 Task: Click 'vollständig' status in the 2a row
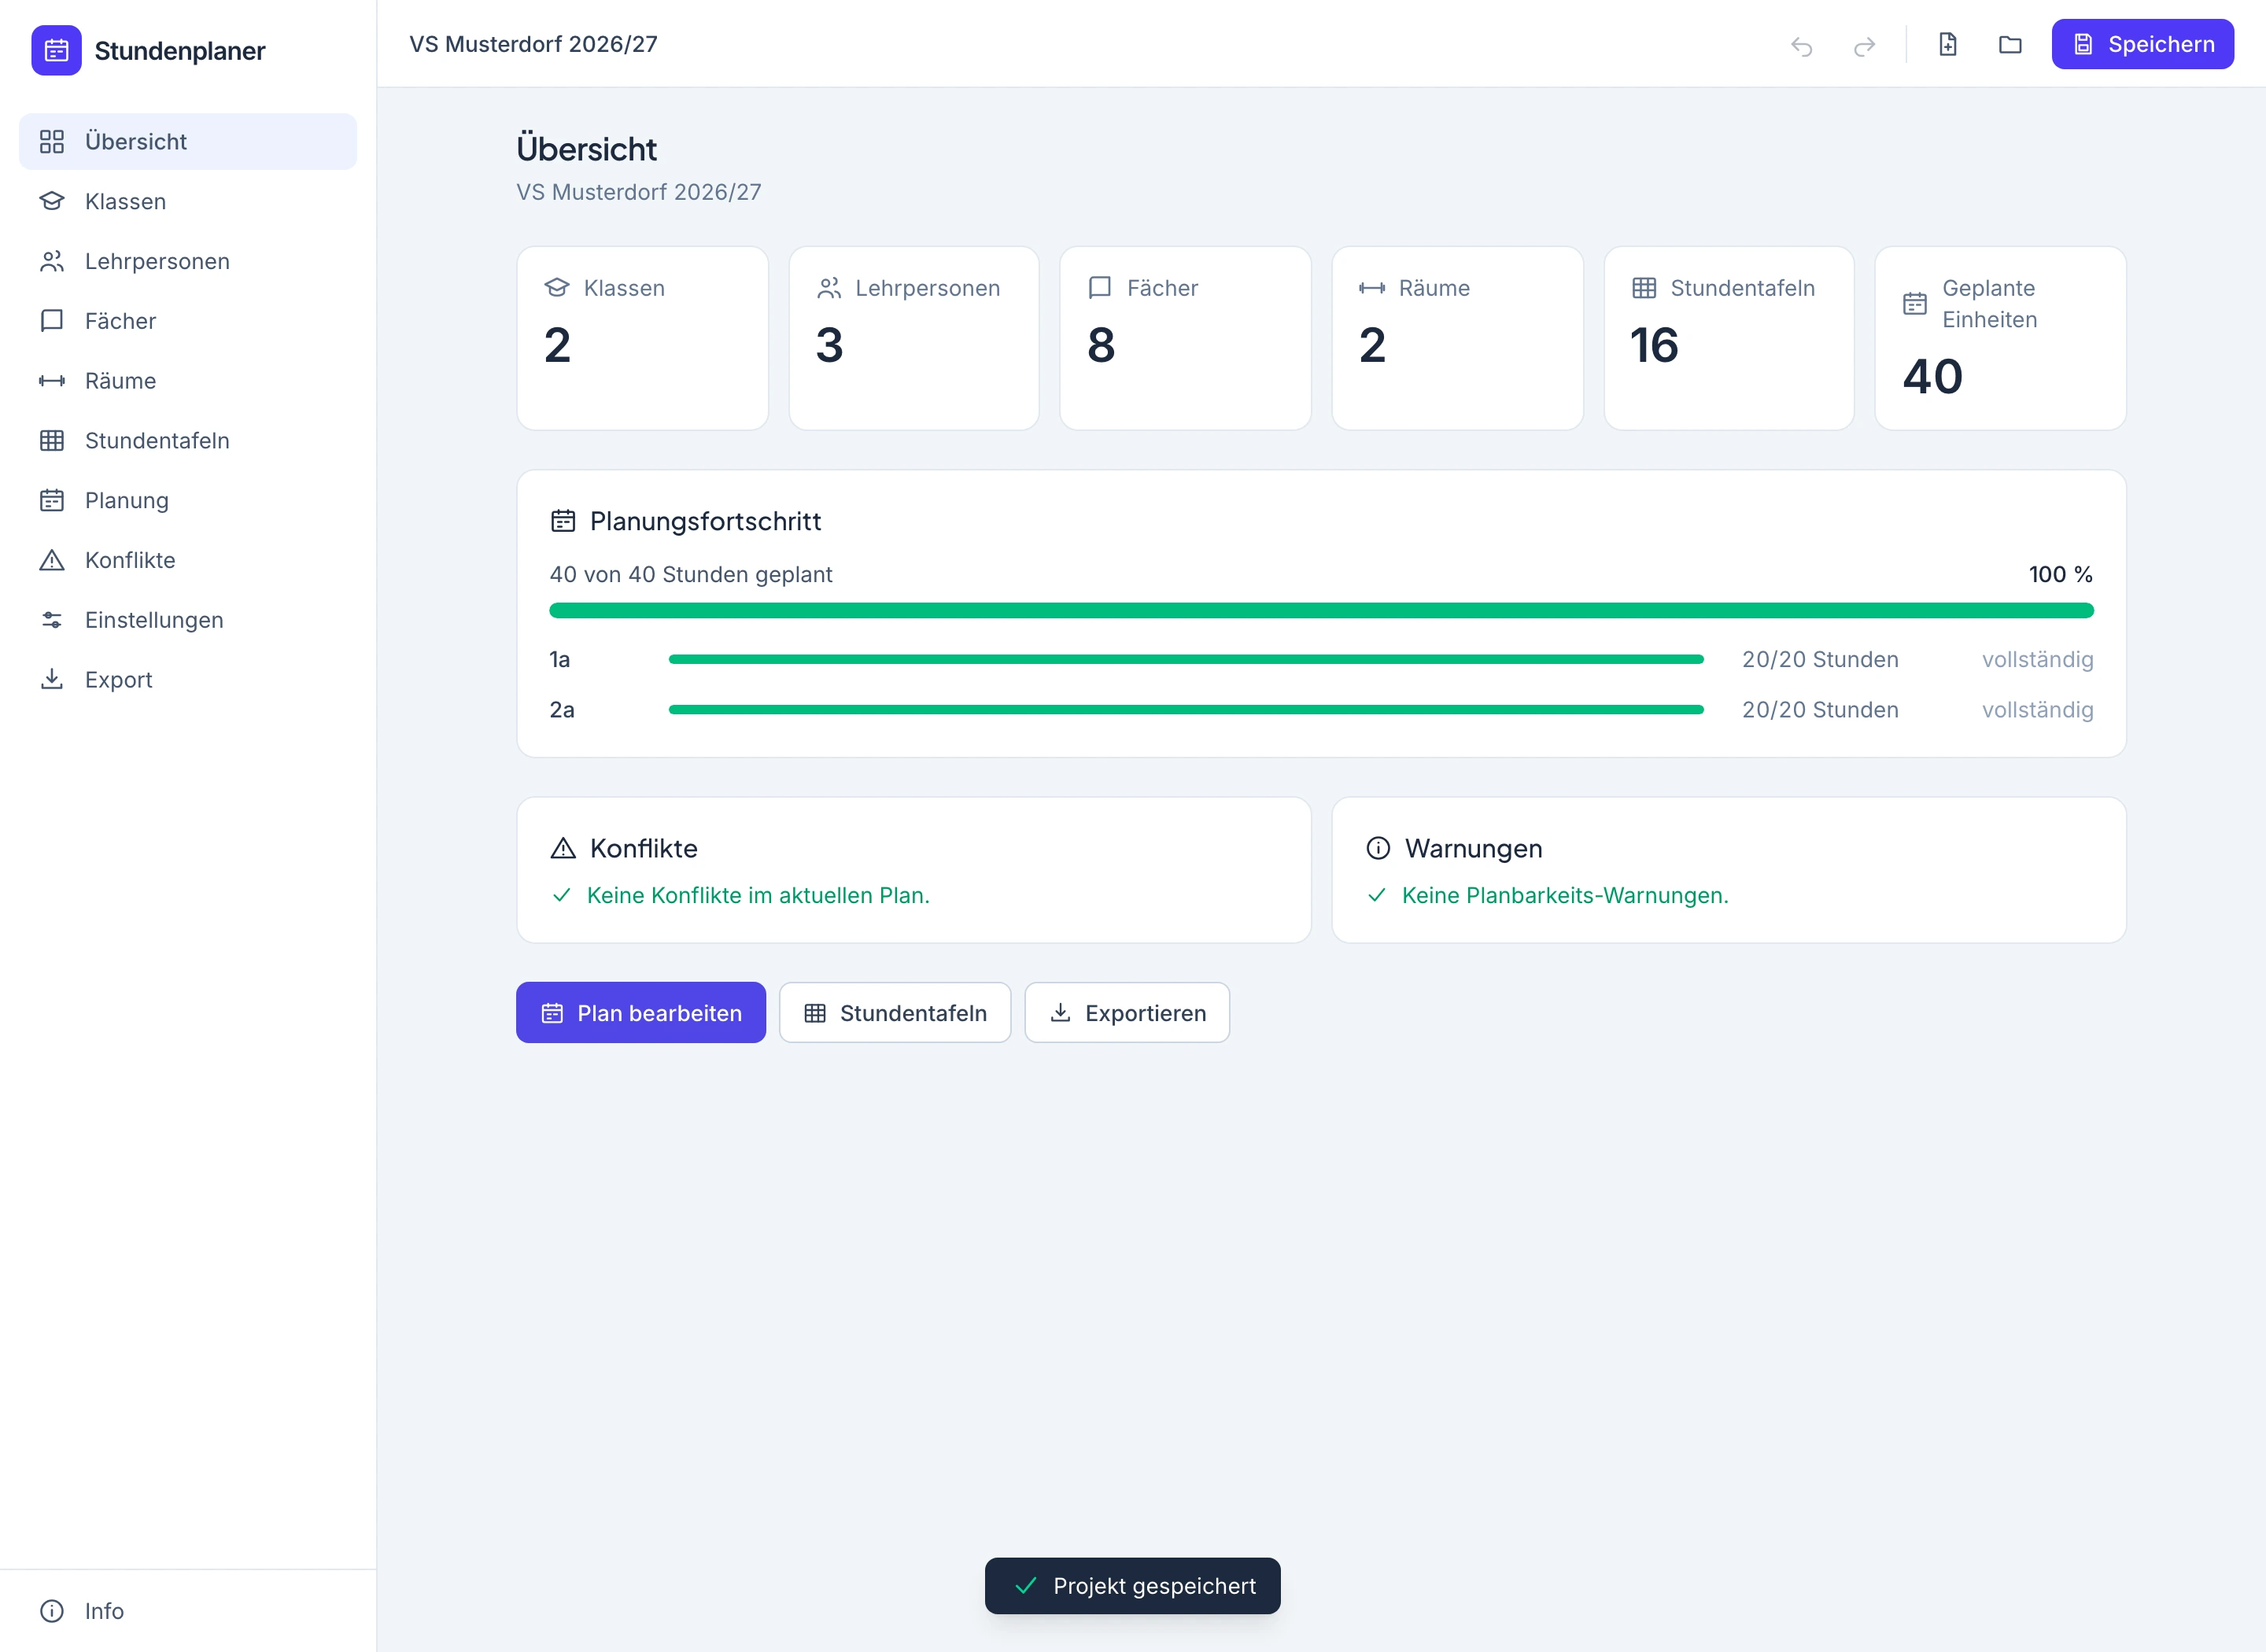2038,710
